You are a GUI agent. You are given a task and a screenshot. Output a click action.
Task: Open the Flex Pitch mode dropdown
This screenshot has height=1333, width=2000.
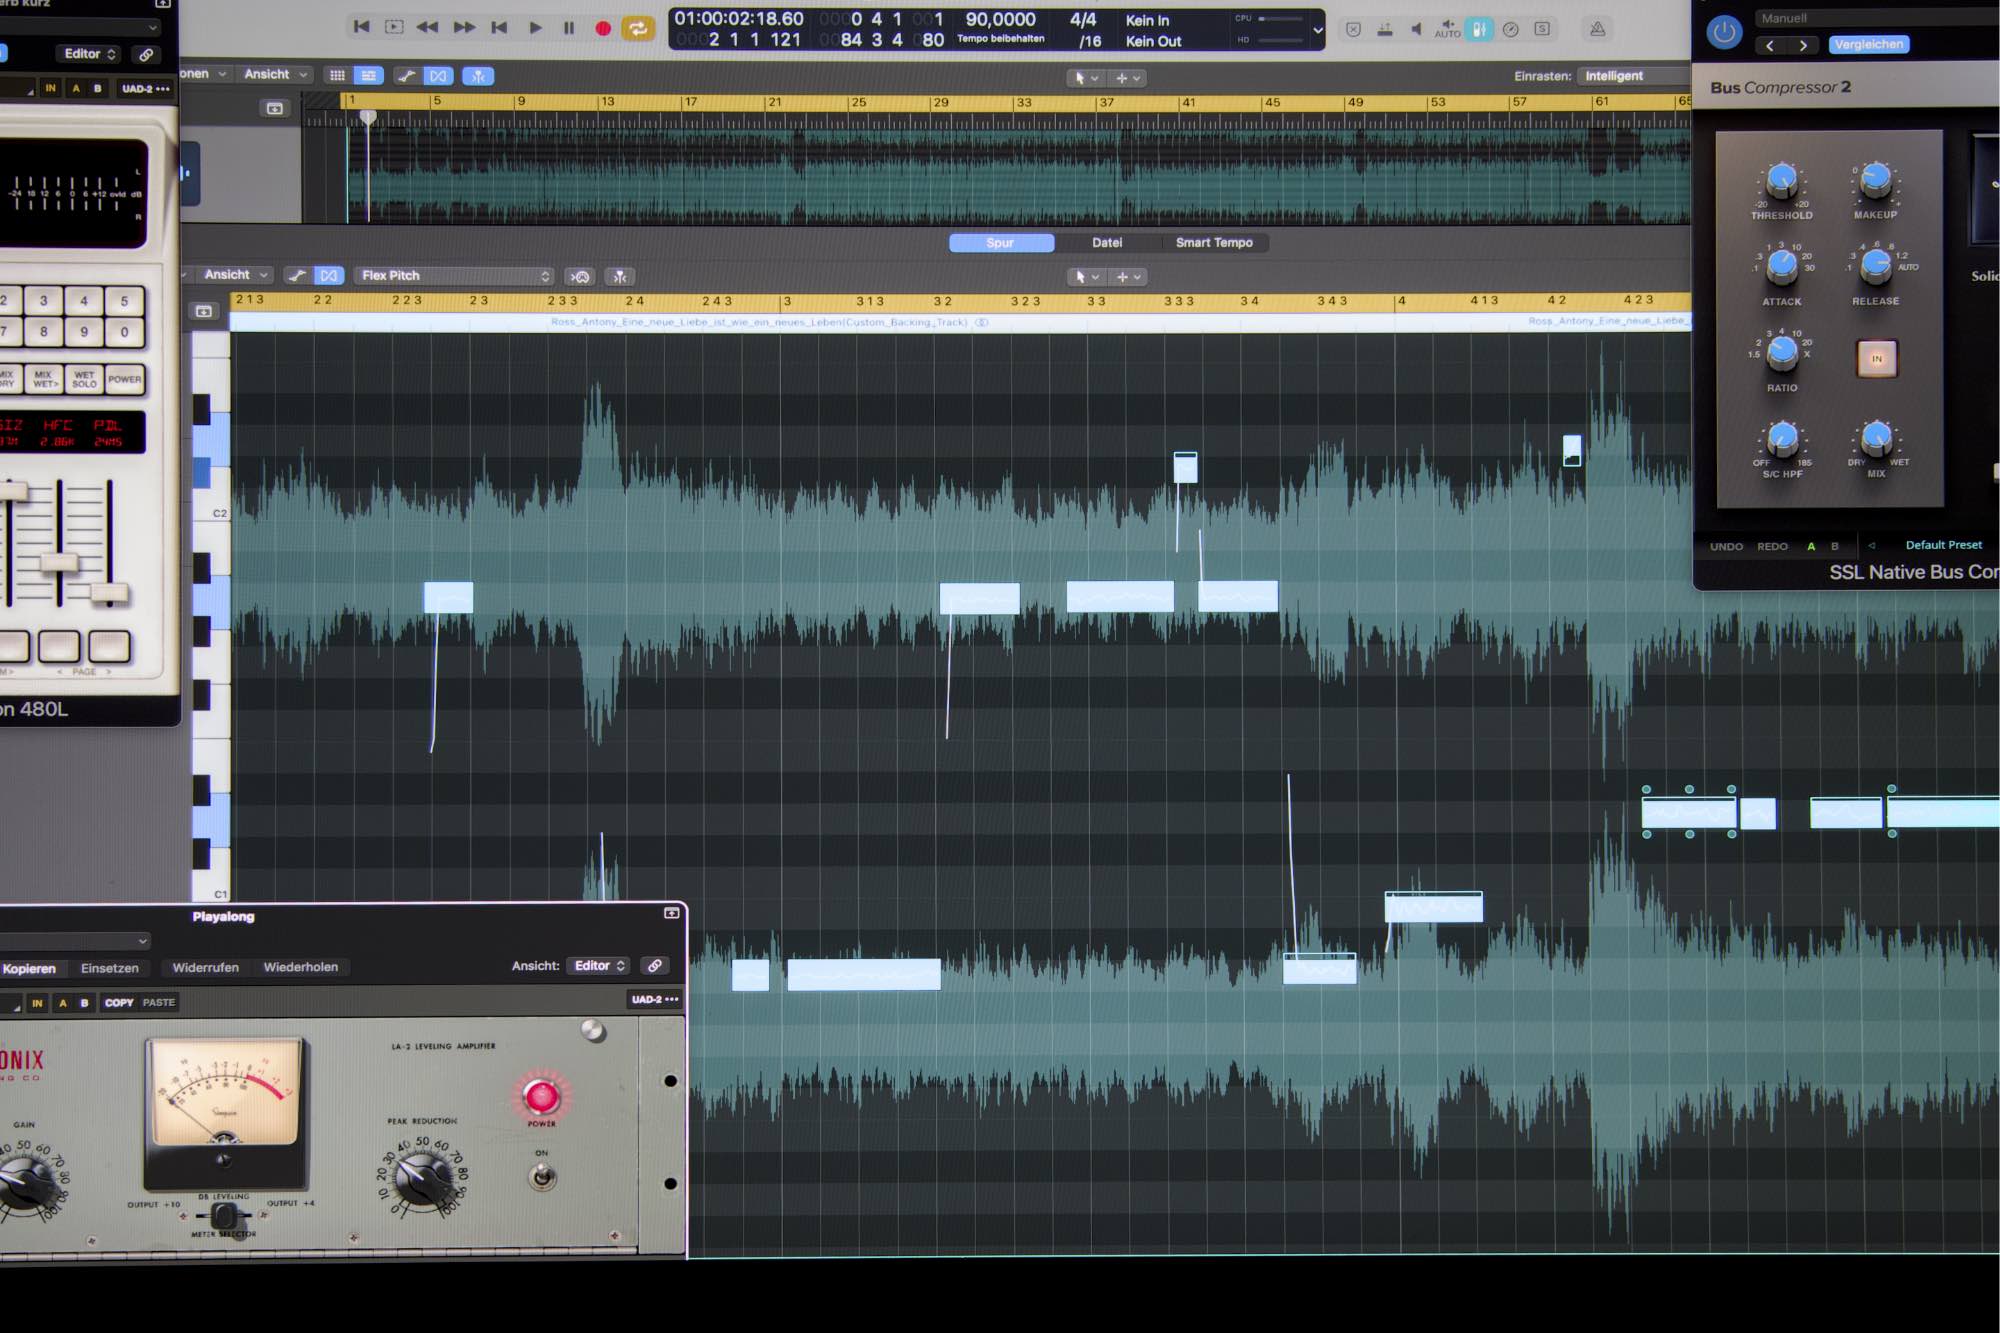456,276
